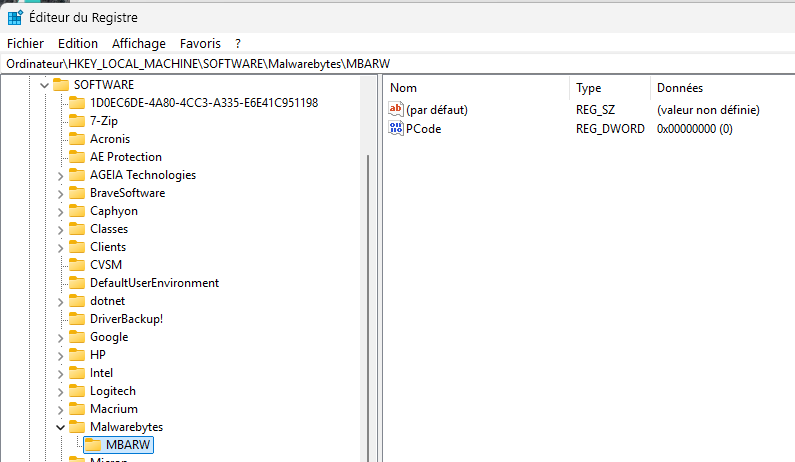This screenshot has width=795, height=462.
Task: Expand the Logitech key
Action: [60, 392]
